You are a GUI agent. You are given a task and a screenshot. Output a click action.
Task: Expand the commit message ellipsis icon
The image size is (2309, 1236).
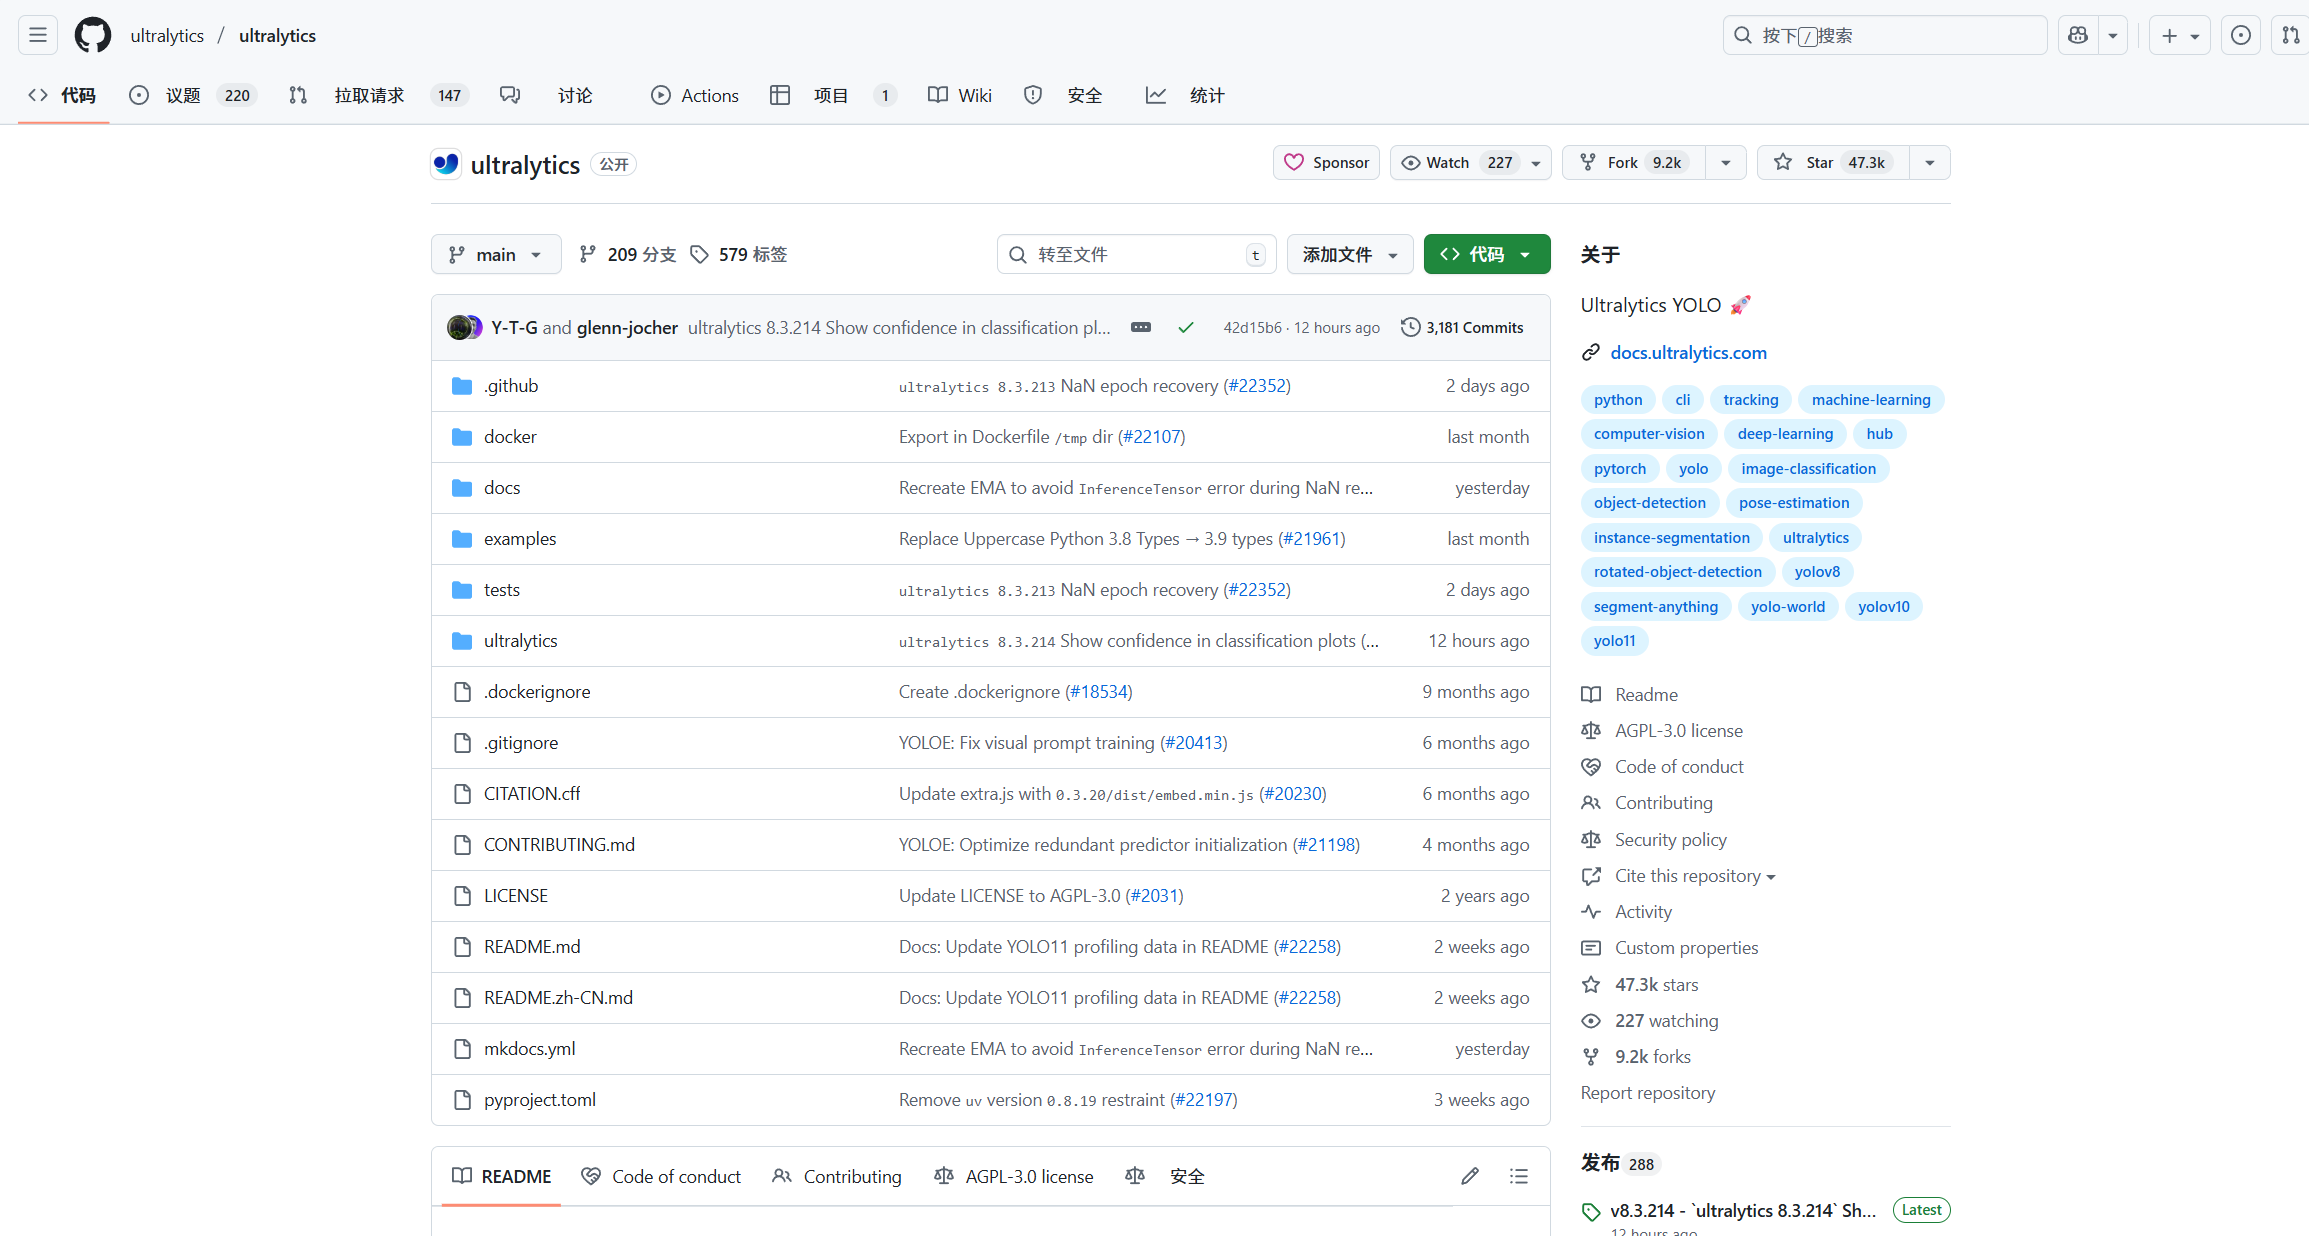click(x=1140, y=327)
